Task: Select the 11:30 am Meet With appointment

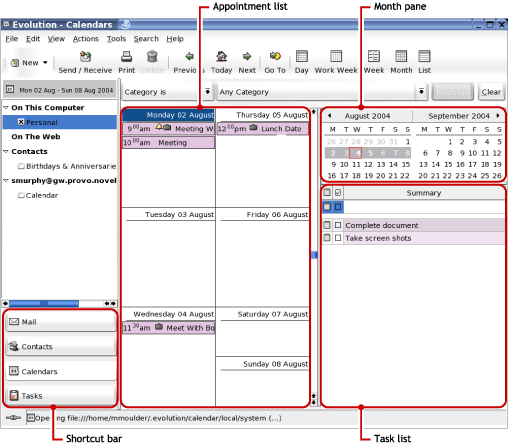Action: tap(168, 328)
